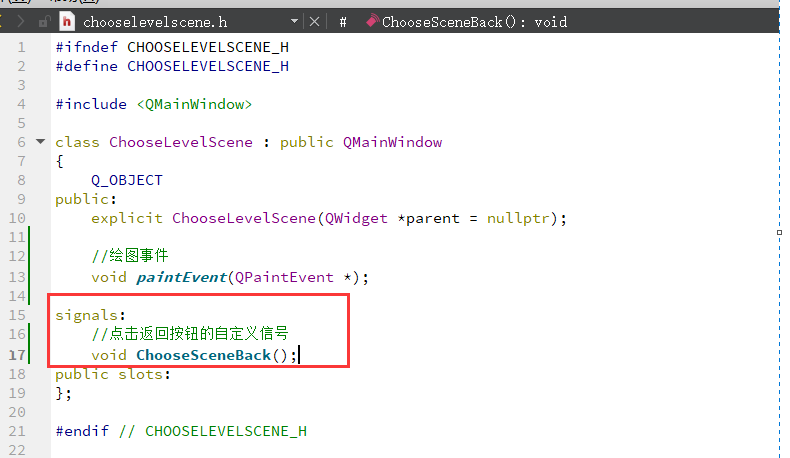Click QPaintEvent parameter type

[x=284, y=278]
